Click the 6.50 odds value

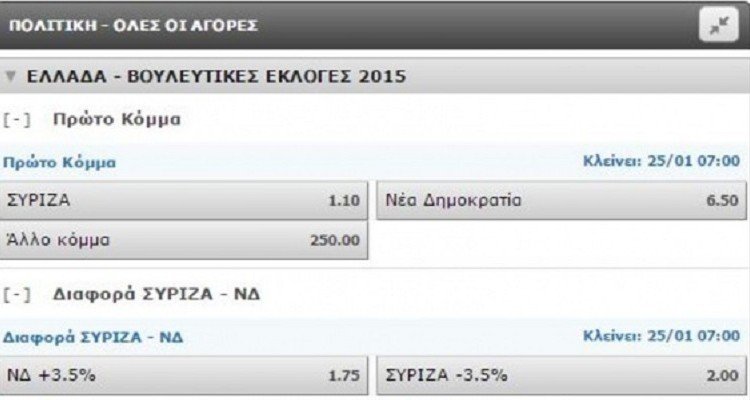pos(722,200)
